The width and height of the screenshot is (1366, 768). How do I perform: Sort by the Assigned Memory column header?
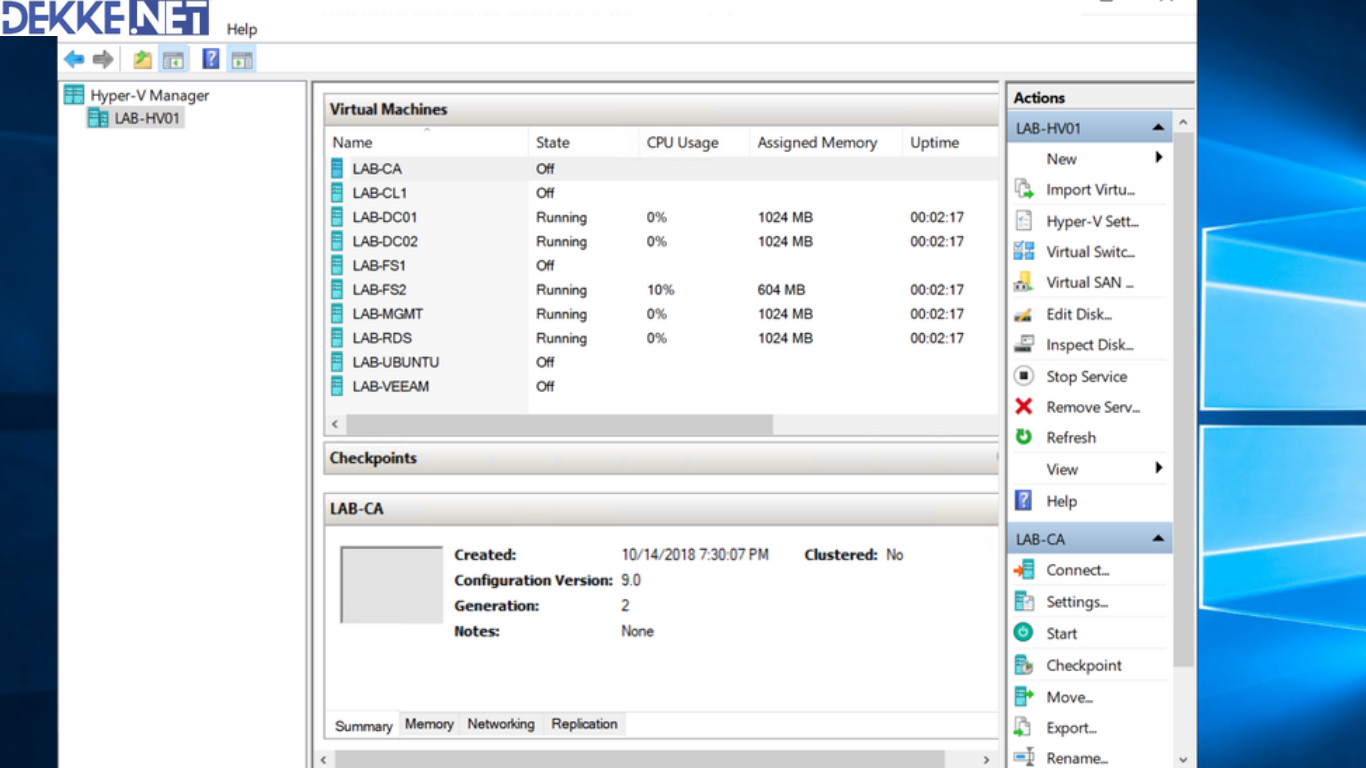(826, 142)
